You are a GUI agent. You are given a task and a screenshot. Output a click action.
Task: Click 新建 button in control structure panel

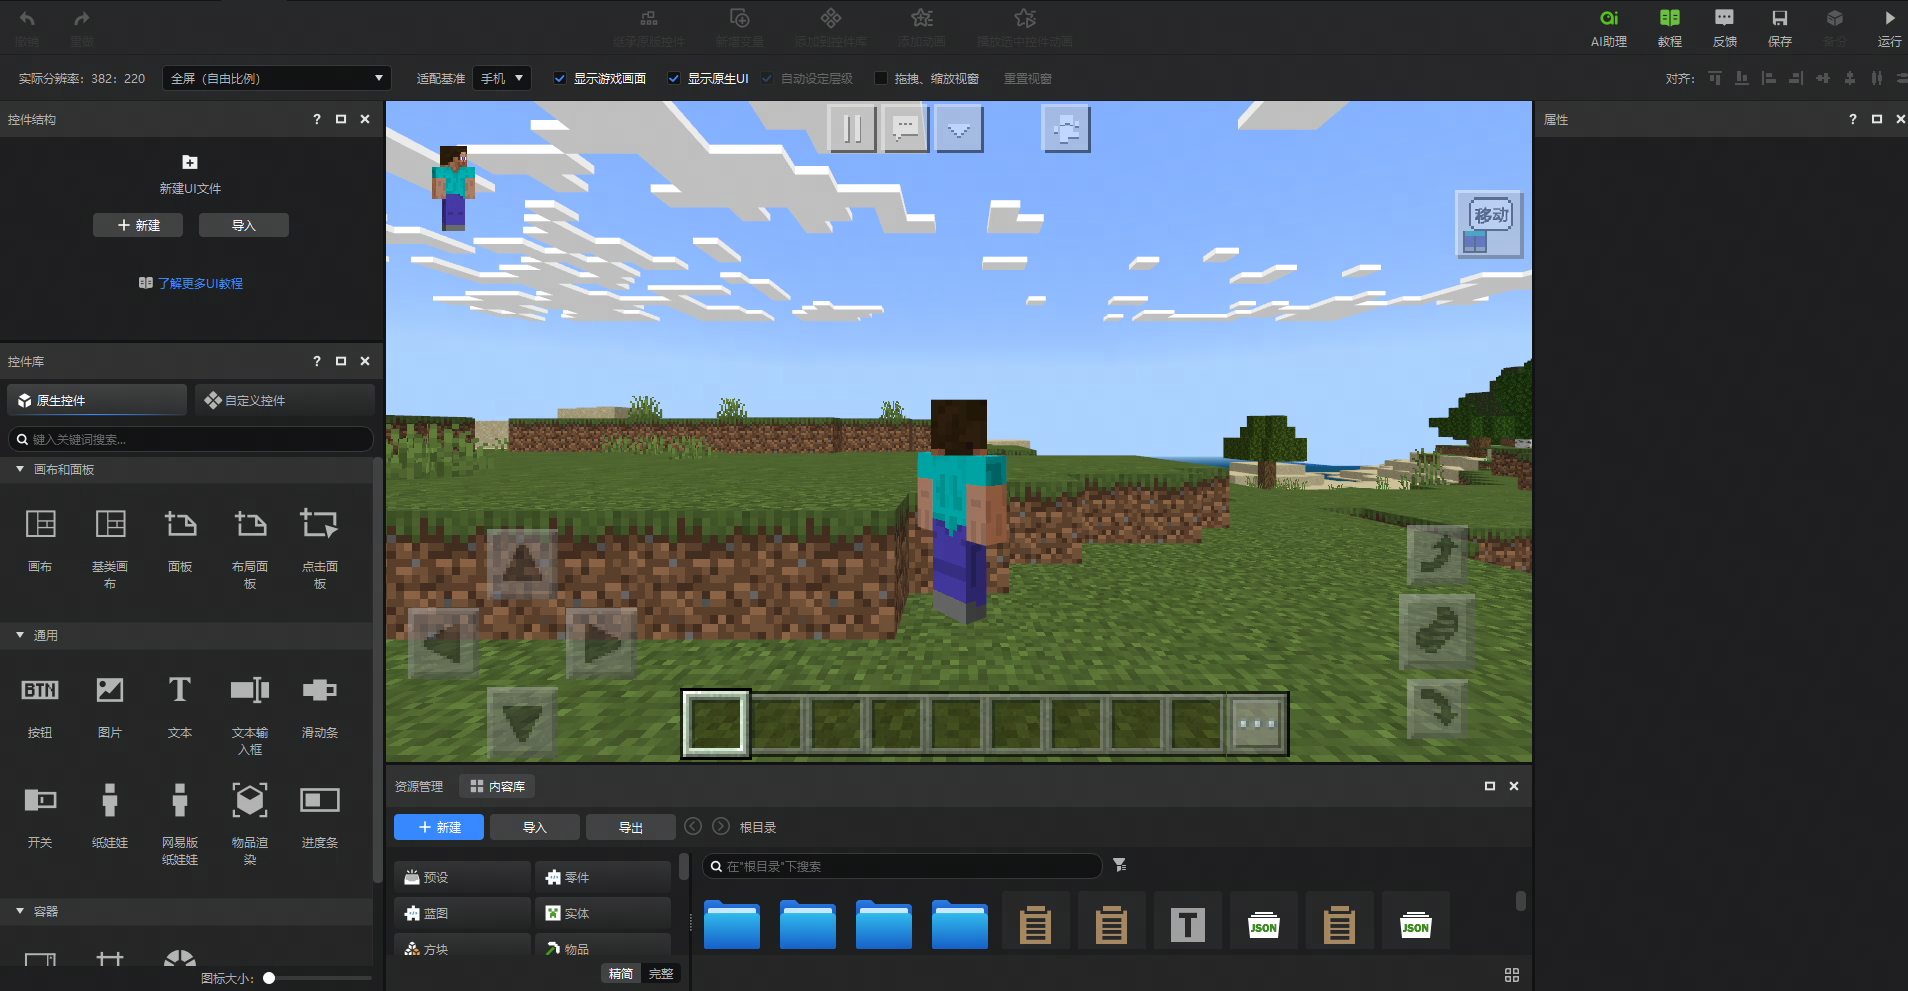tap(138, 225)
